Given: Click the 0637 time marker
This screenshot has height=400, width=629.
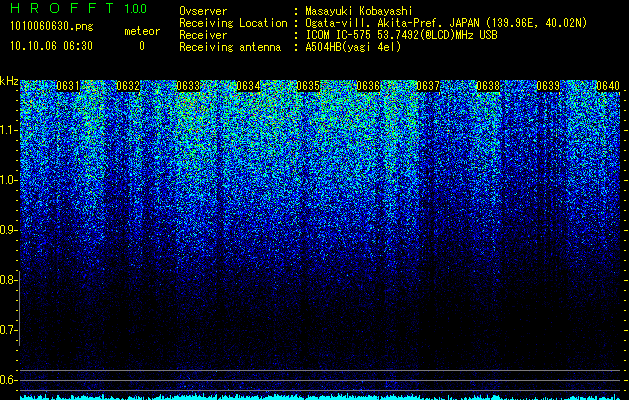Looking at the screenshot, I should click(x=428, y=86).
